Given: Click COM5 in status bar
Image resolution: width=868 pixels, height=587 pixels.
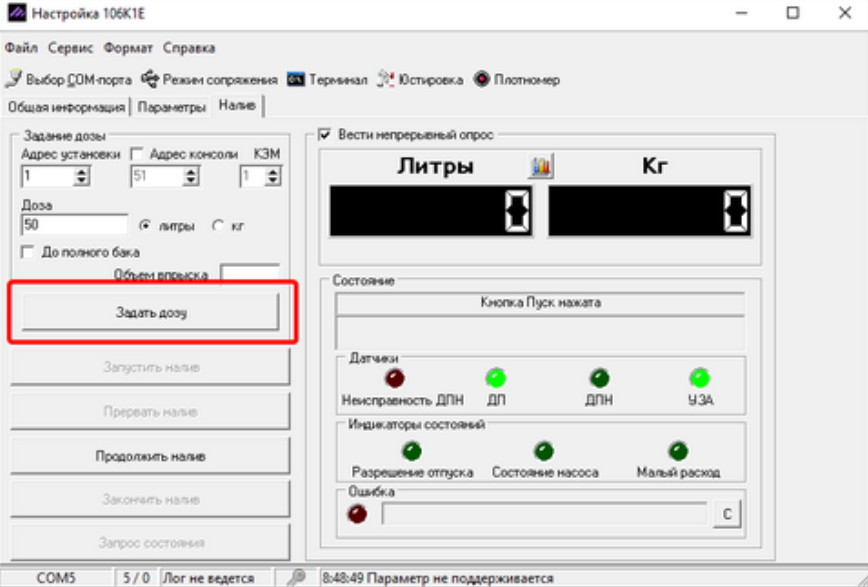Looking at the screenshot, I should 56,578.
